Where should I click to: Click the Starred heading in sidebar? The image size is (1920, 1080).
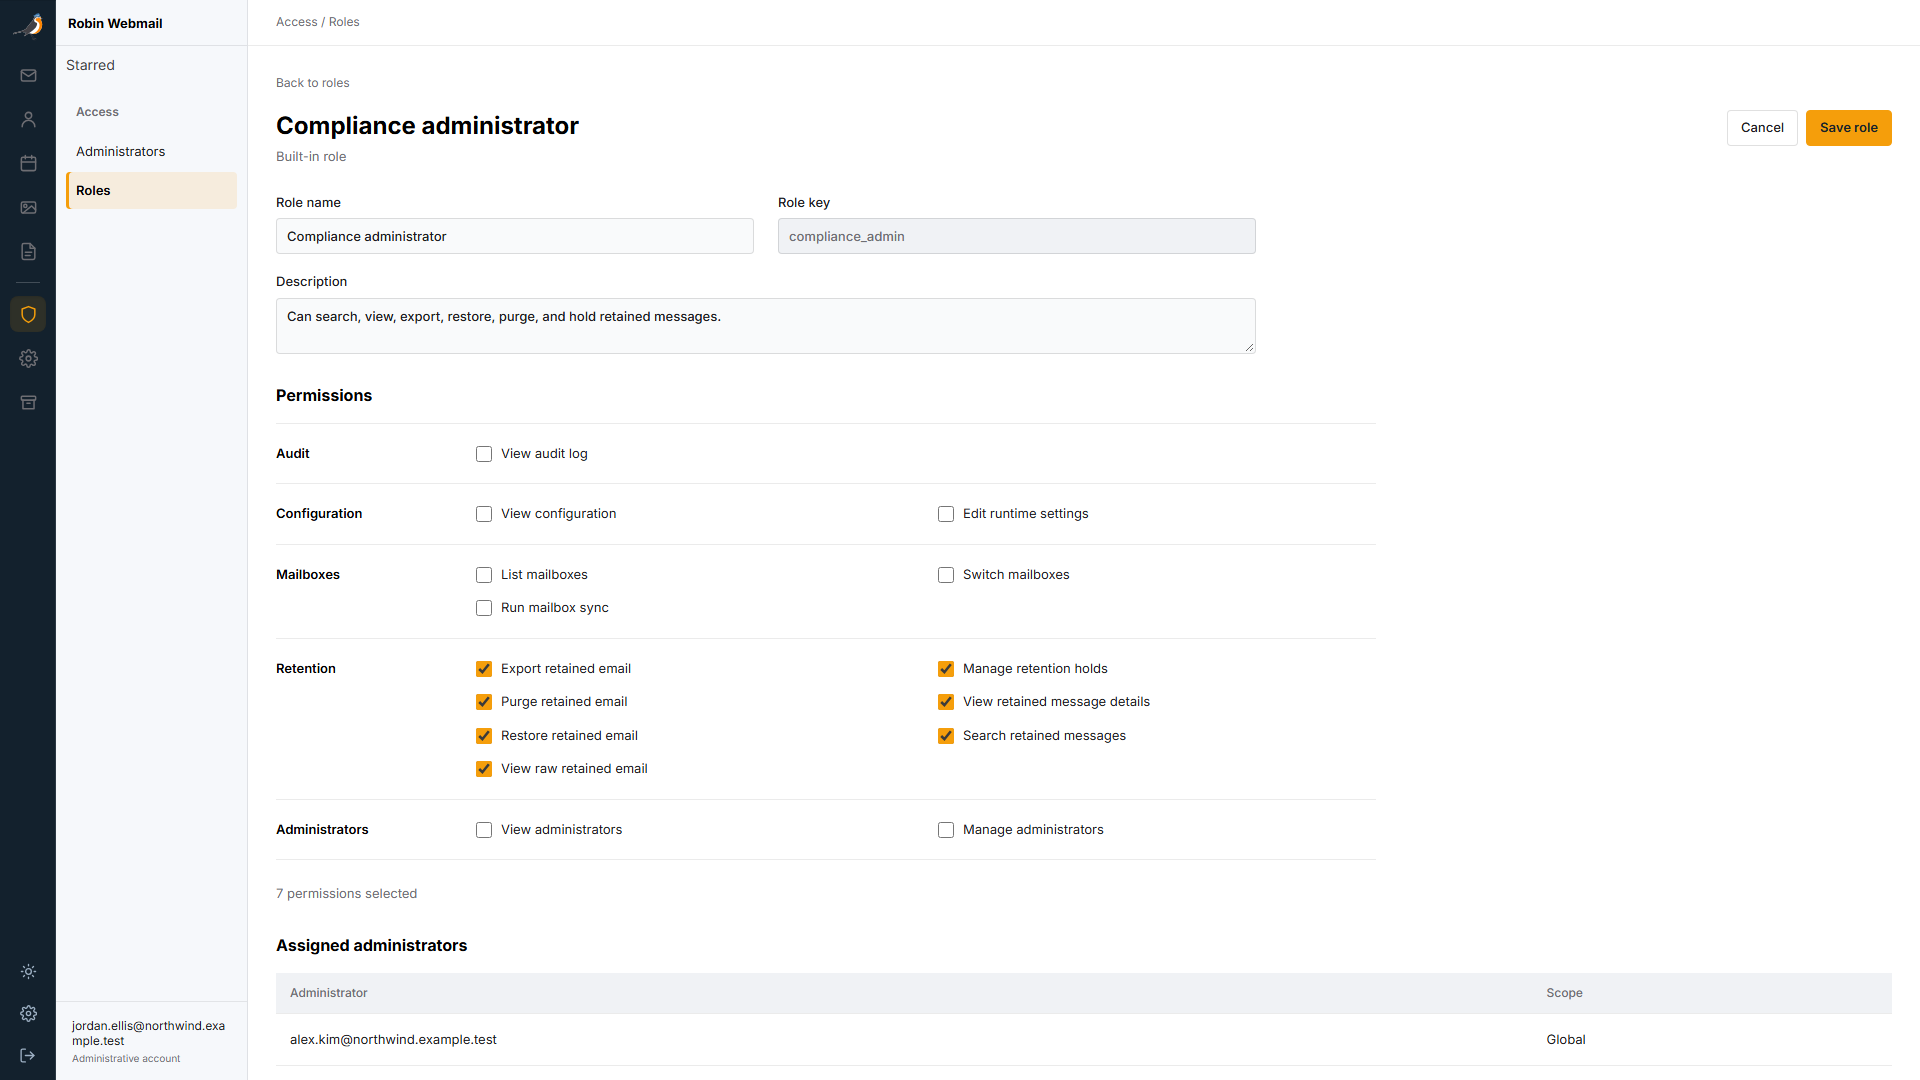tap(90, 65)
